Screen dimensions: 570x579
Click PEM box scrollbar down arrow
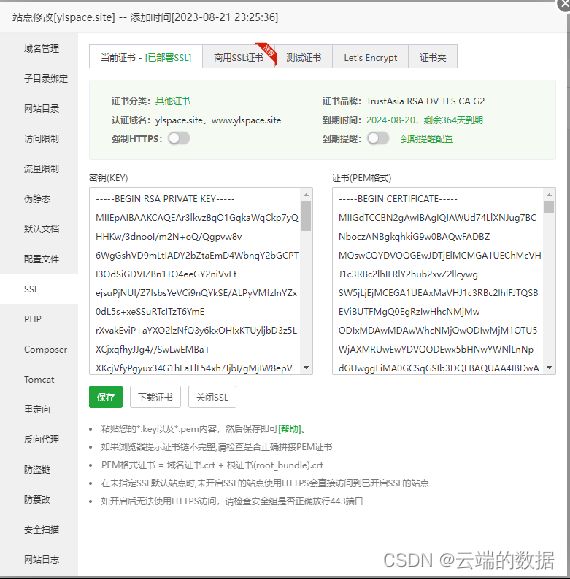pyautogui.click(x=549, y=368)
